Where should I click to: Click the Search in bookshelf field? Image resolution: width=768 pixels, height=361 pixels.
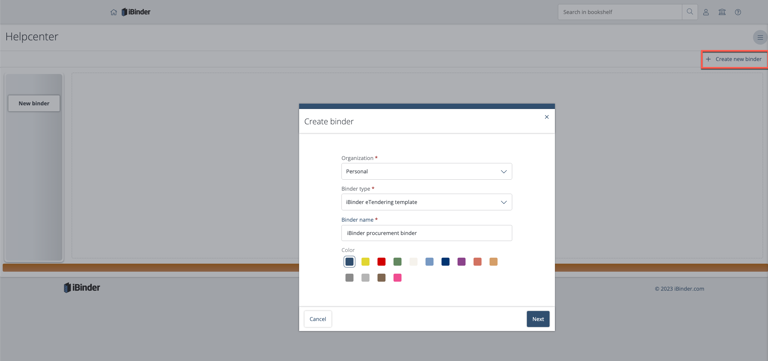620,12
